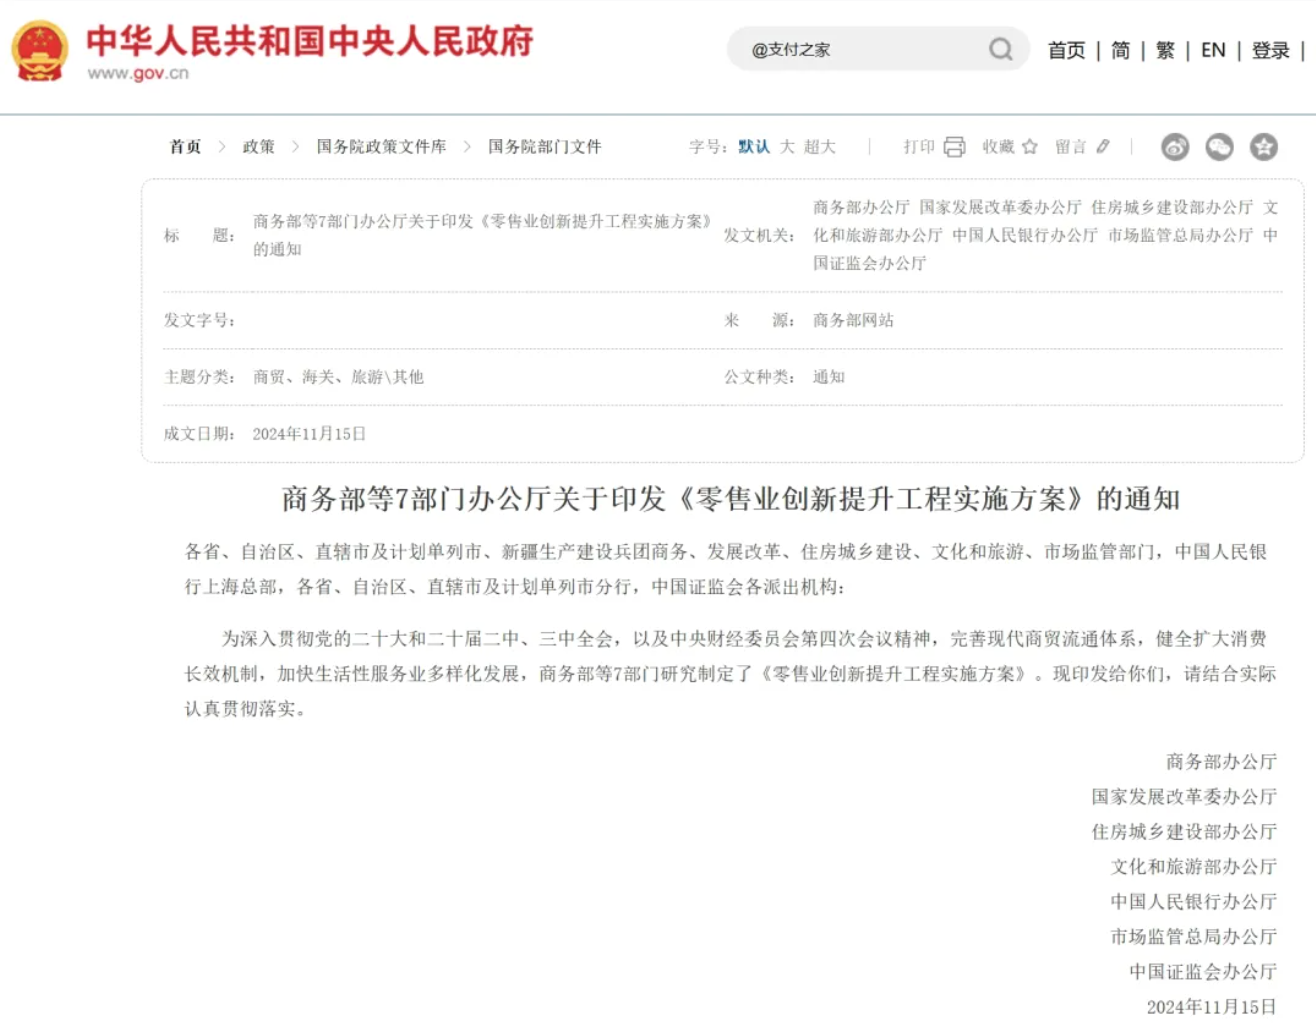This screenshot has height=1030, width=1316.
Task: Switch to simplified Chinese with 简
Action: click(1120, 50)
